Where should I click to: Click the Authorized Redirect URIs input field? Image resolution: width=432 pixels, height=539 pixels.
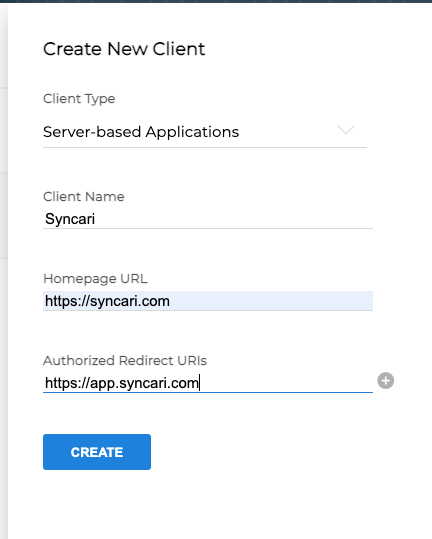click(208, 383)
